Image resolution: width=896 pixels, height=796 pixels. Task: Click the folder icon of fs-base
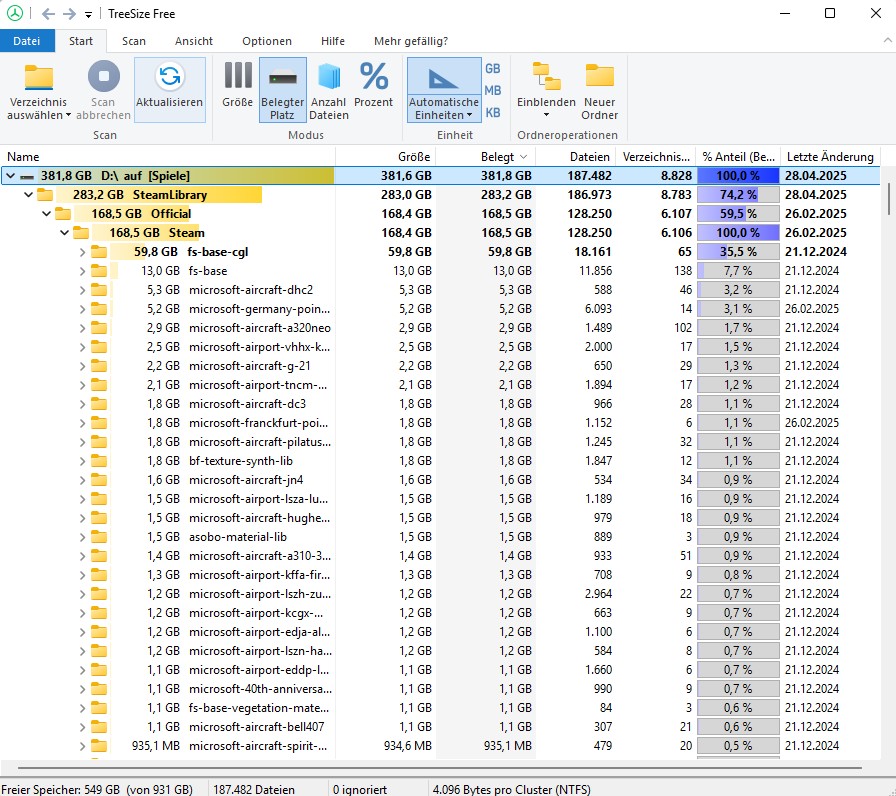coord(99,271)
